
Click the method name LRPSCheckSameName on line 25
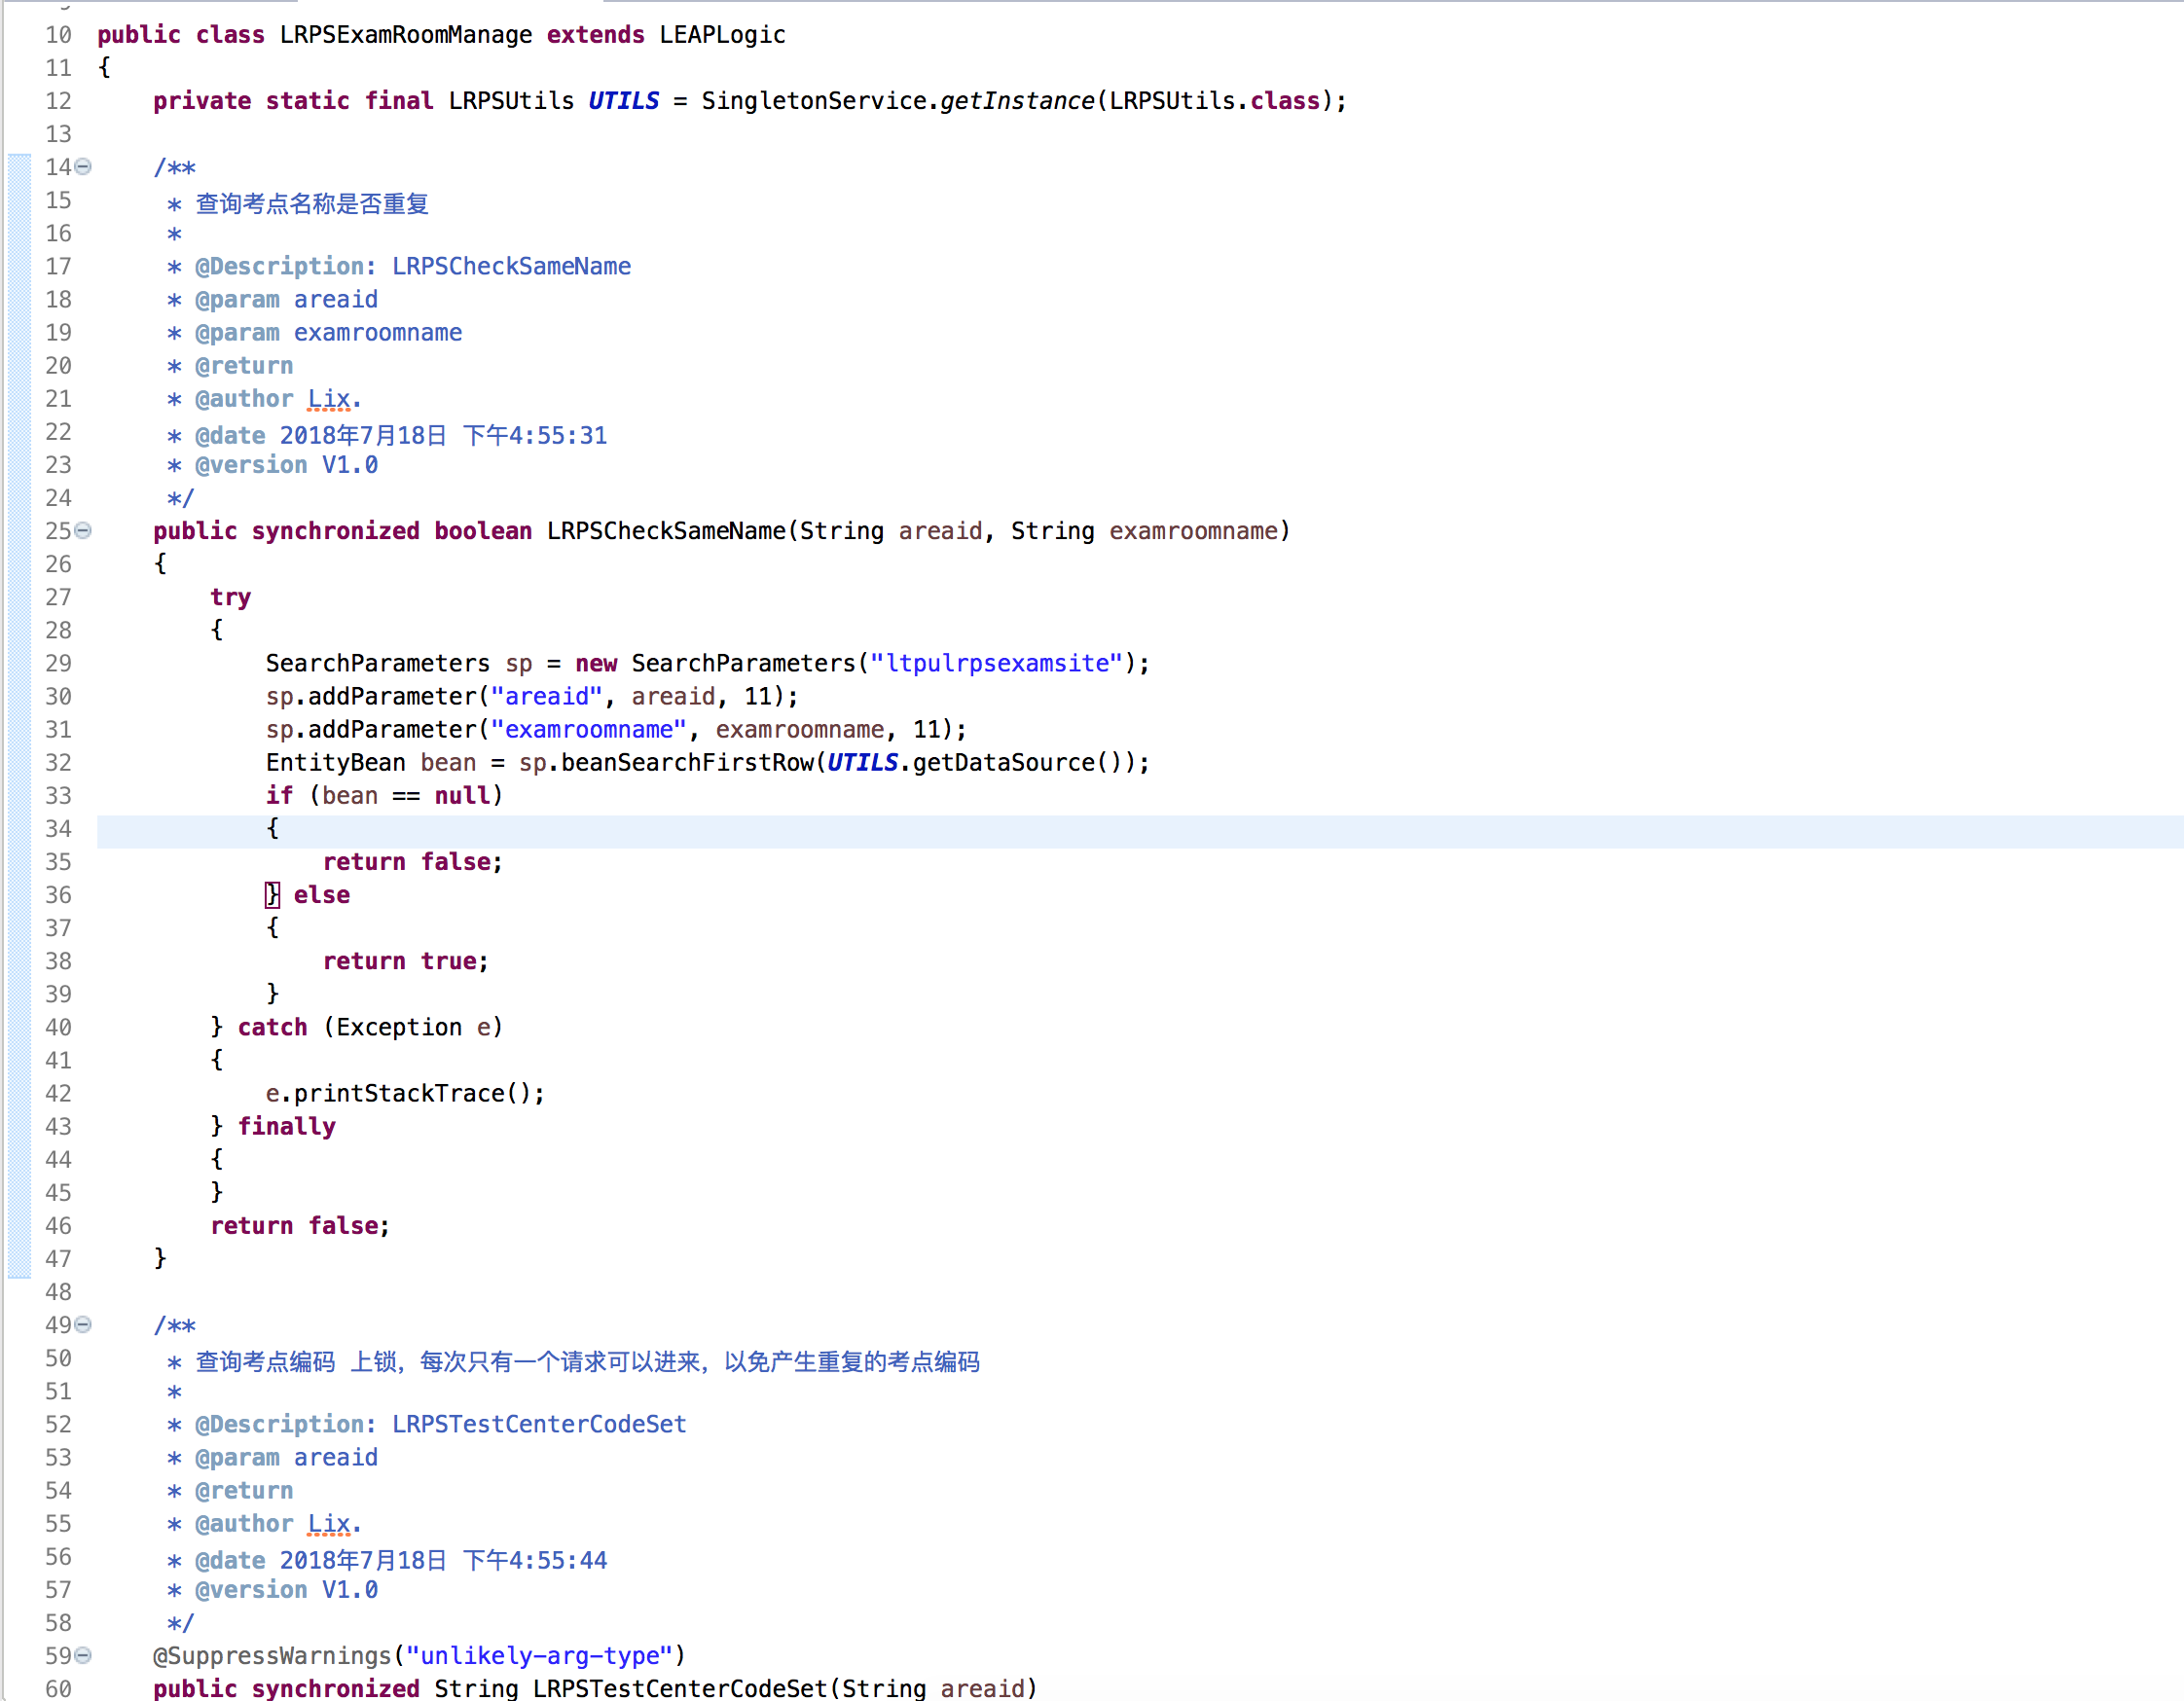tap(666, 531)
